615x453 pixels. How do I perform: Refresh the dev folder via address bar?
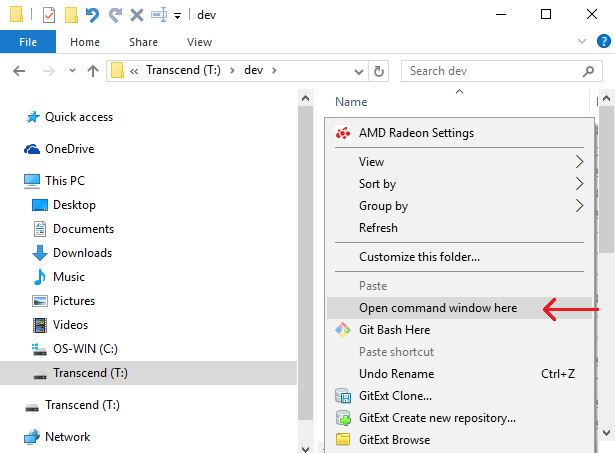[378, 71]
